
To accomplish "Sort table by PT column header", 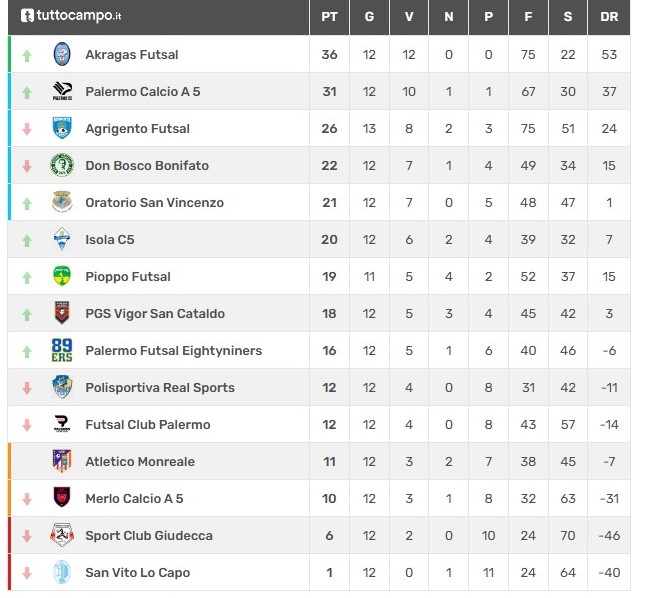I will click(x=329, y=17).
